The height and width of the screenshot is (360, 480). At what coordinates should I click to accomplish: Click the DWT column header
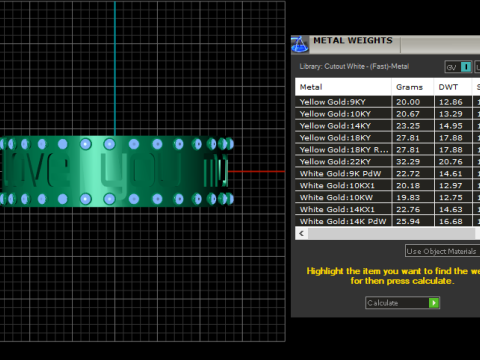pos(453,87)
